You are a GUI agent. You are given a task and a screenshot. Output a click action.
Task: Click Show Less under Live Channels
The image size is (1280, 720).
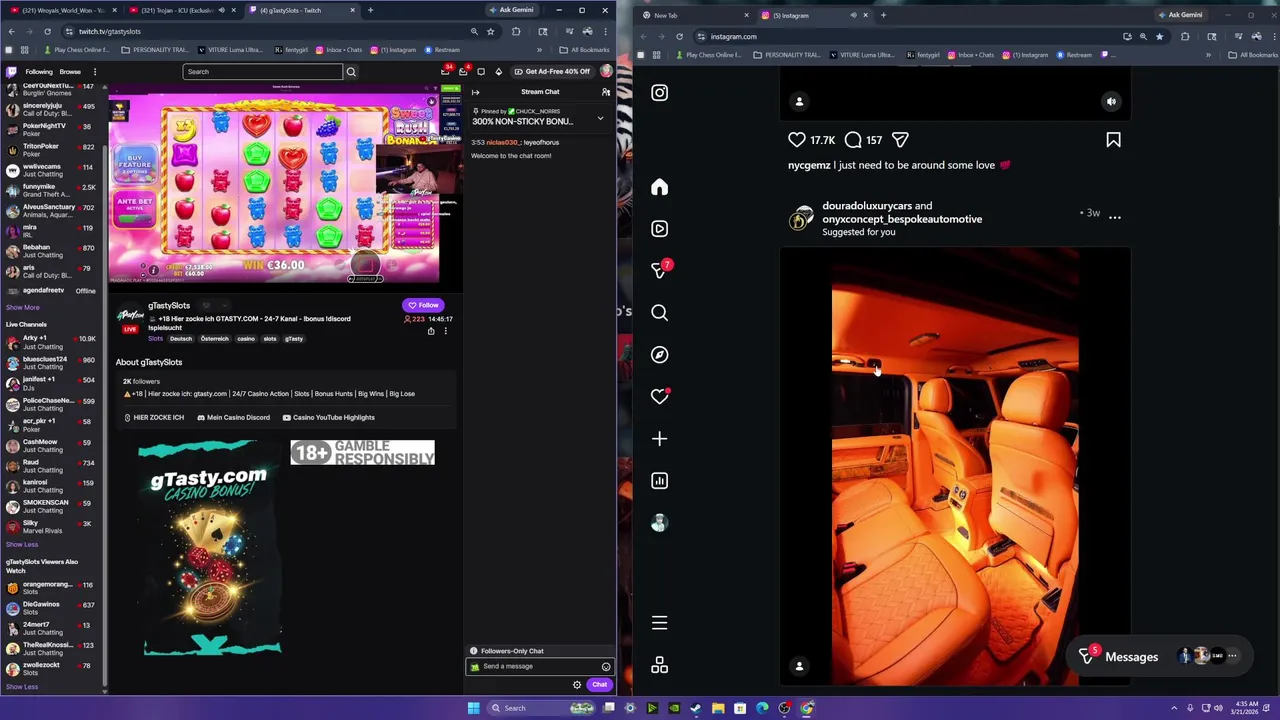click(x=22, y=545)
